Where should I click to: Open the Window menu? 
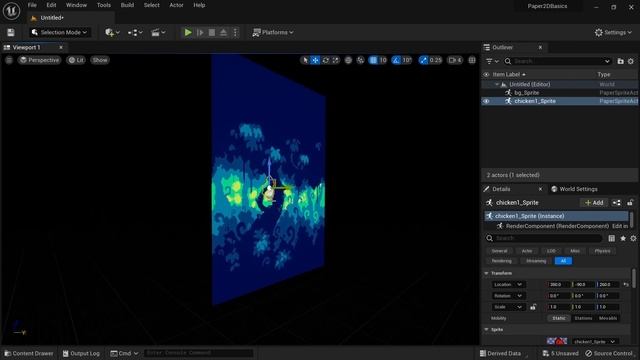(x=76, y=5)
